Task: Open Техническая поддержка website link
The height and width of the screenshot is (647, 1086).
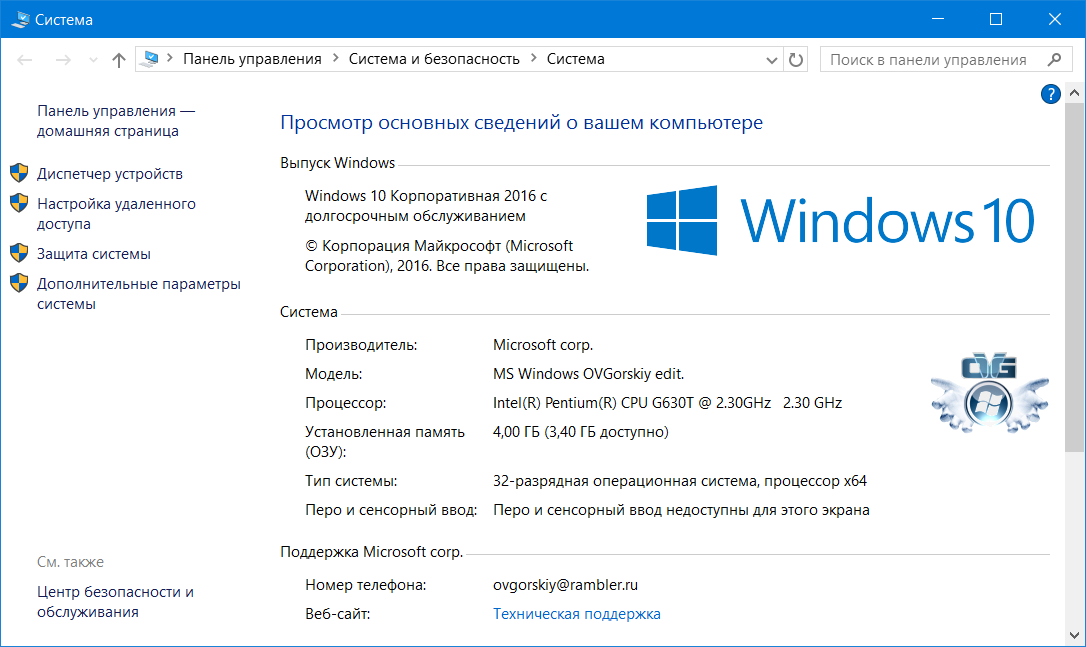Action: click(x=576, y=614)
